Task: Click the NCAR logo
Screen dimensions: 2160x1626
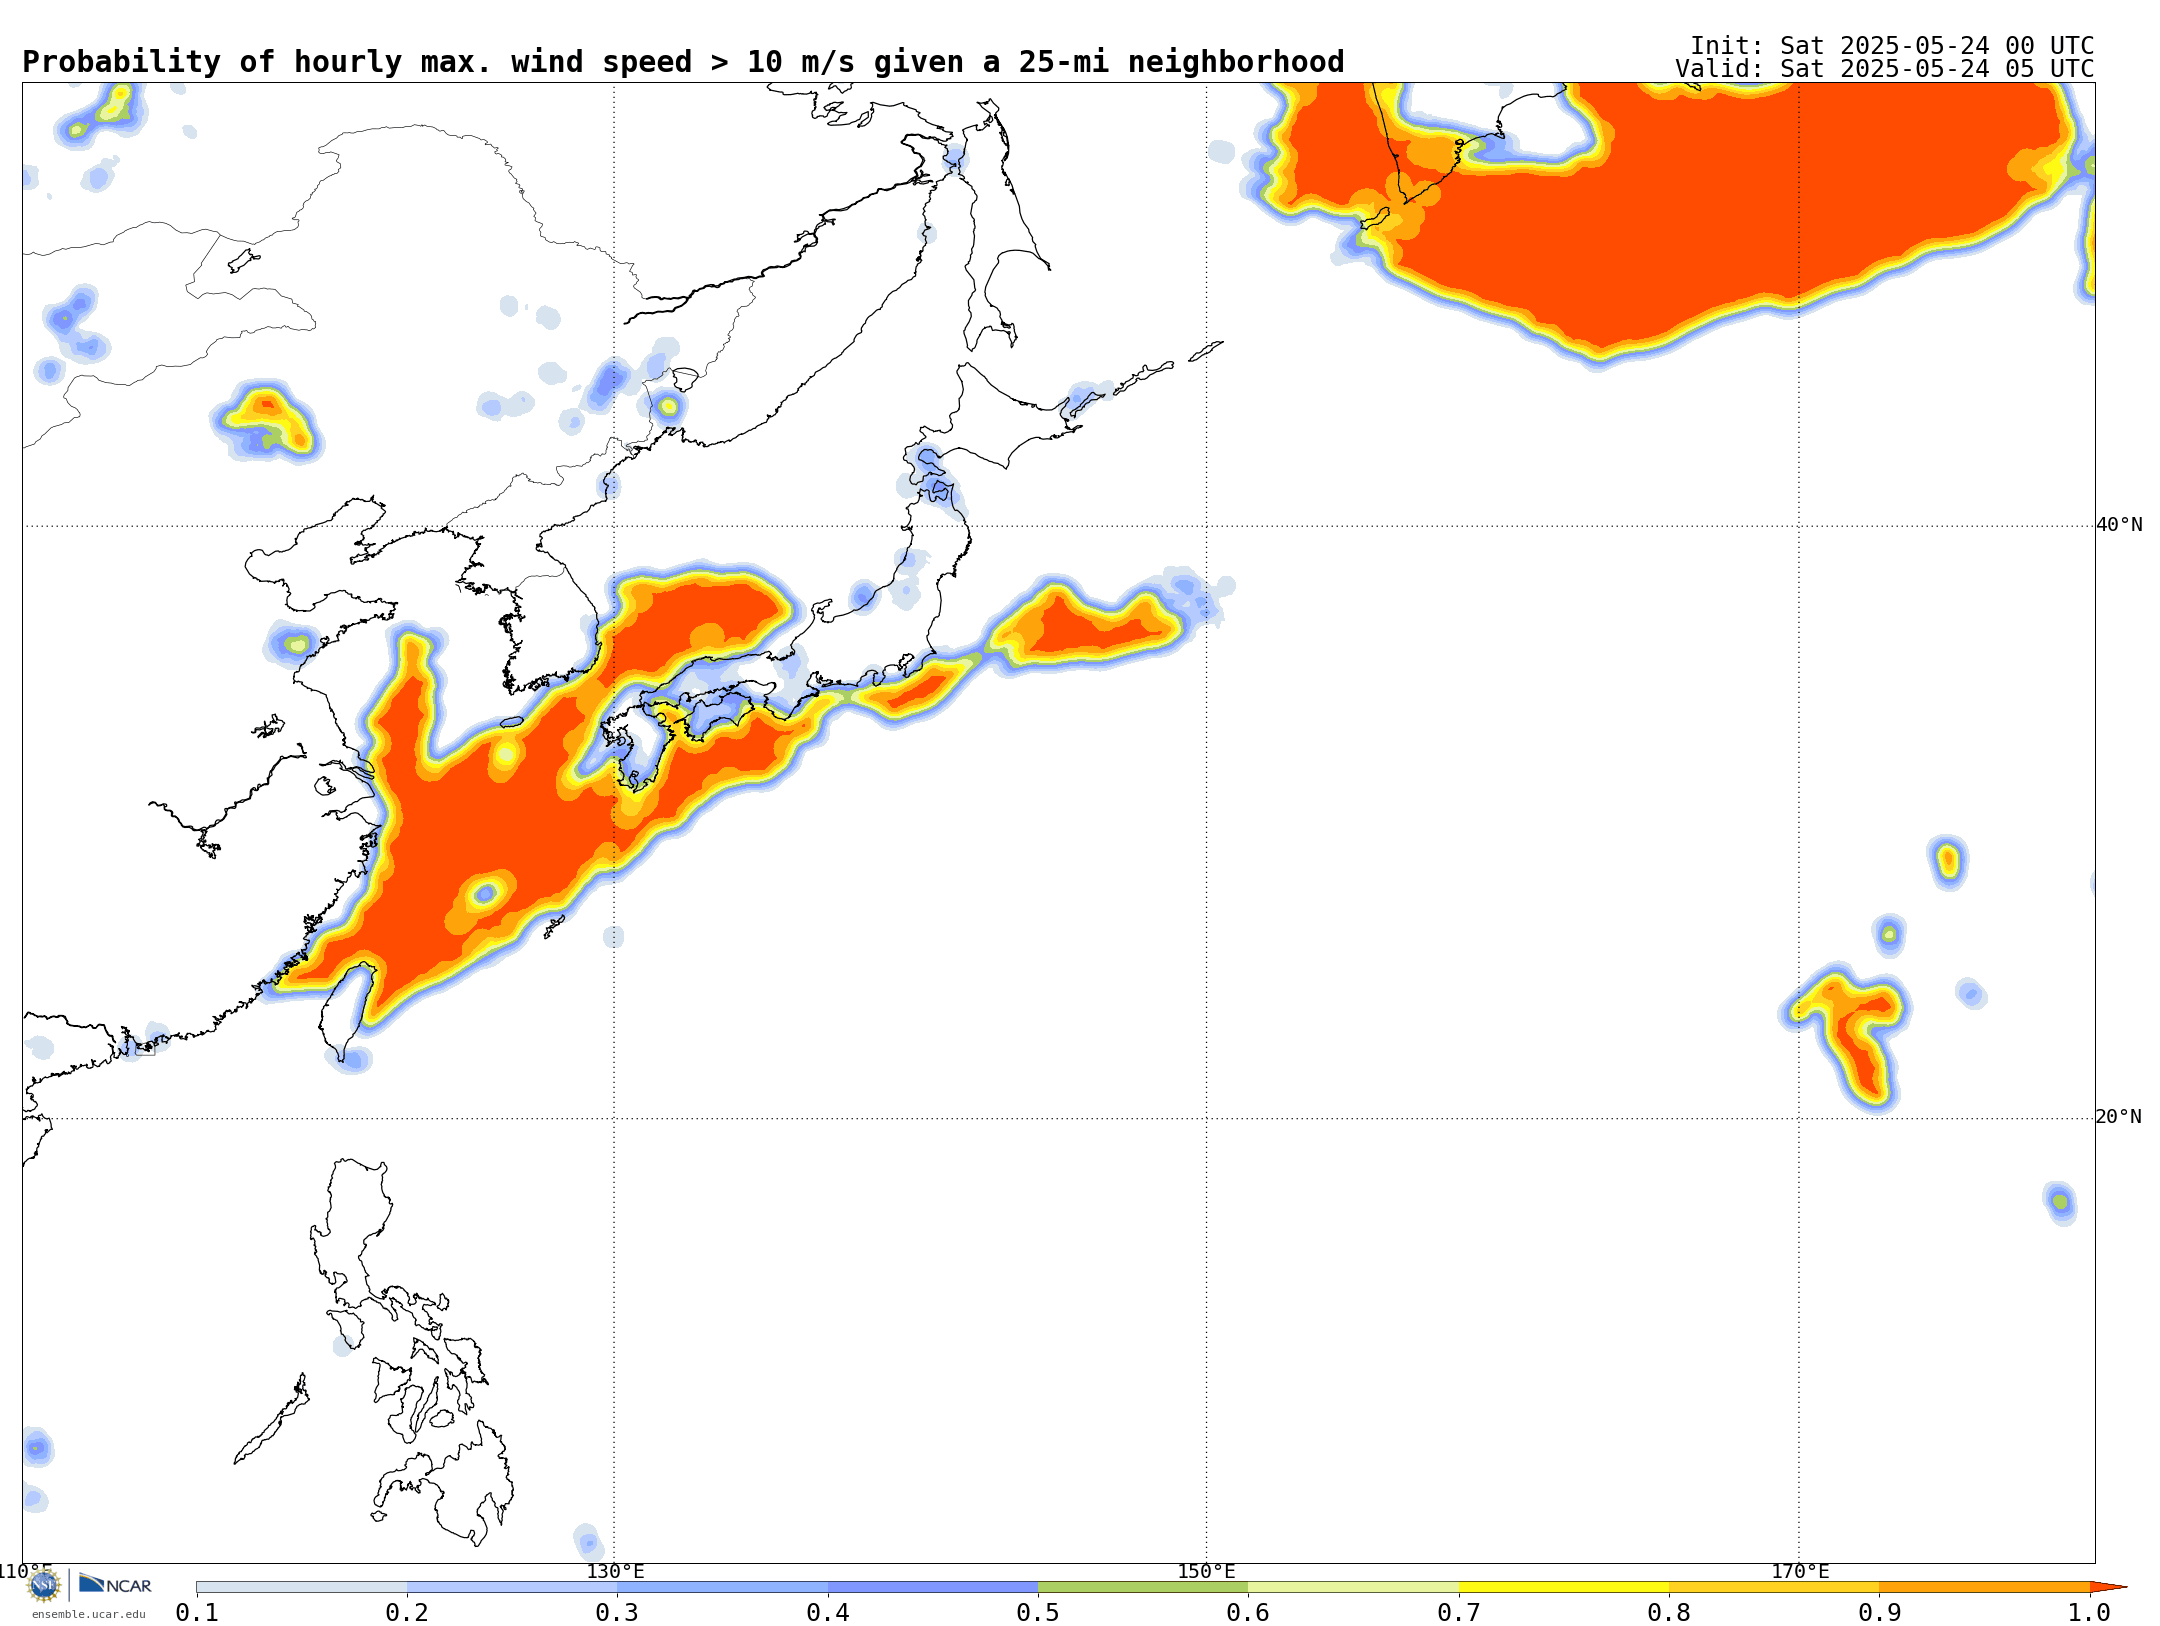Action: pos(115,1584)
